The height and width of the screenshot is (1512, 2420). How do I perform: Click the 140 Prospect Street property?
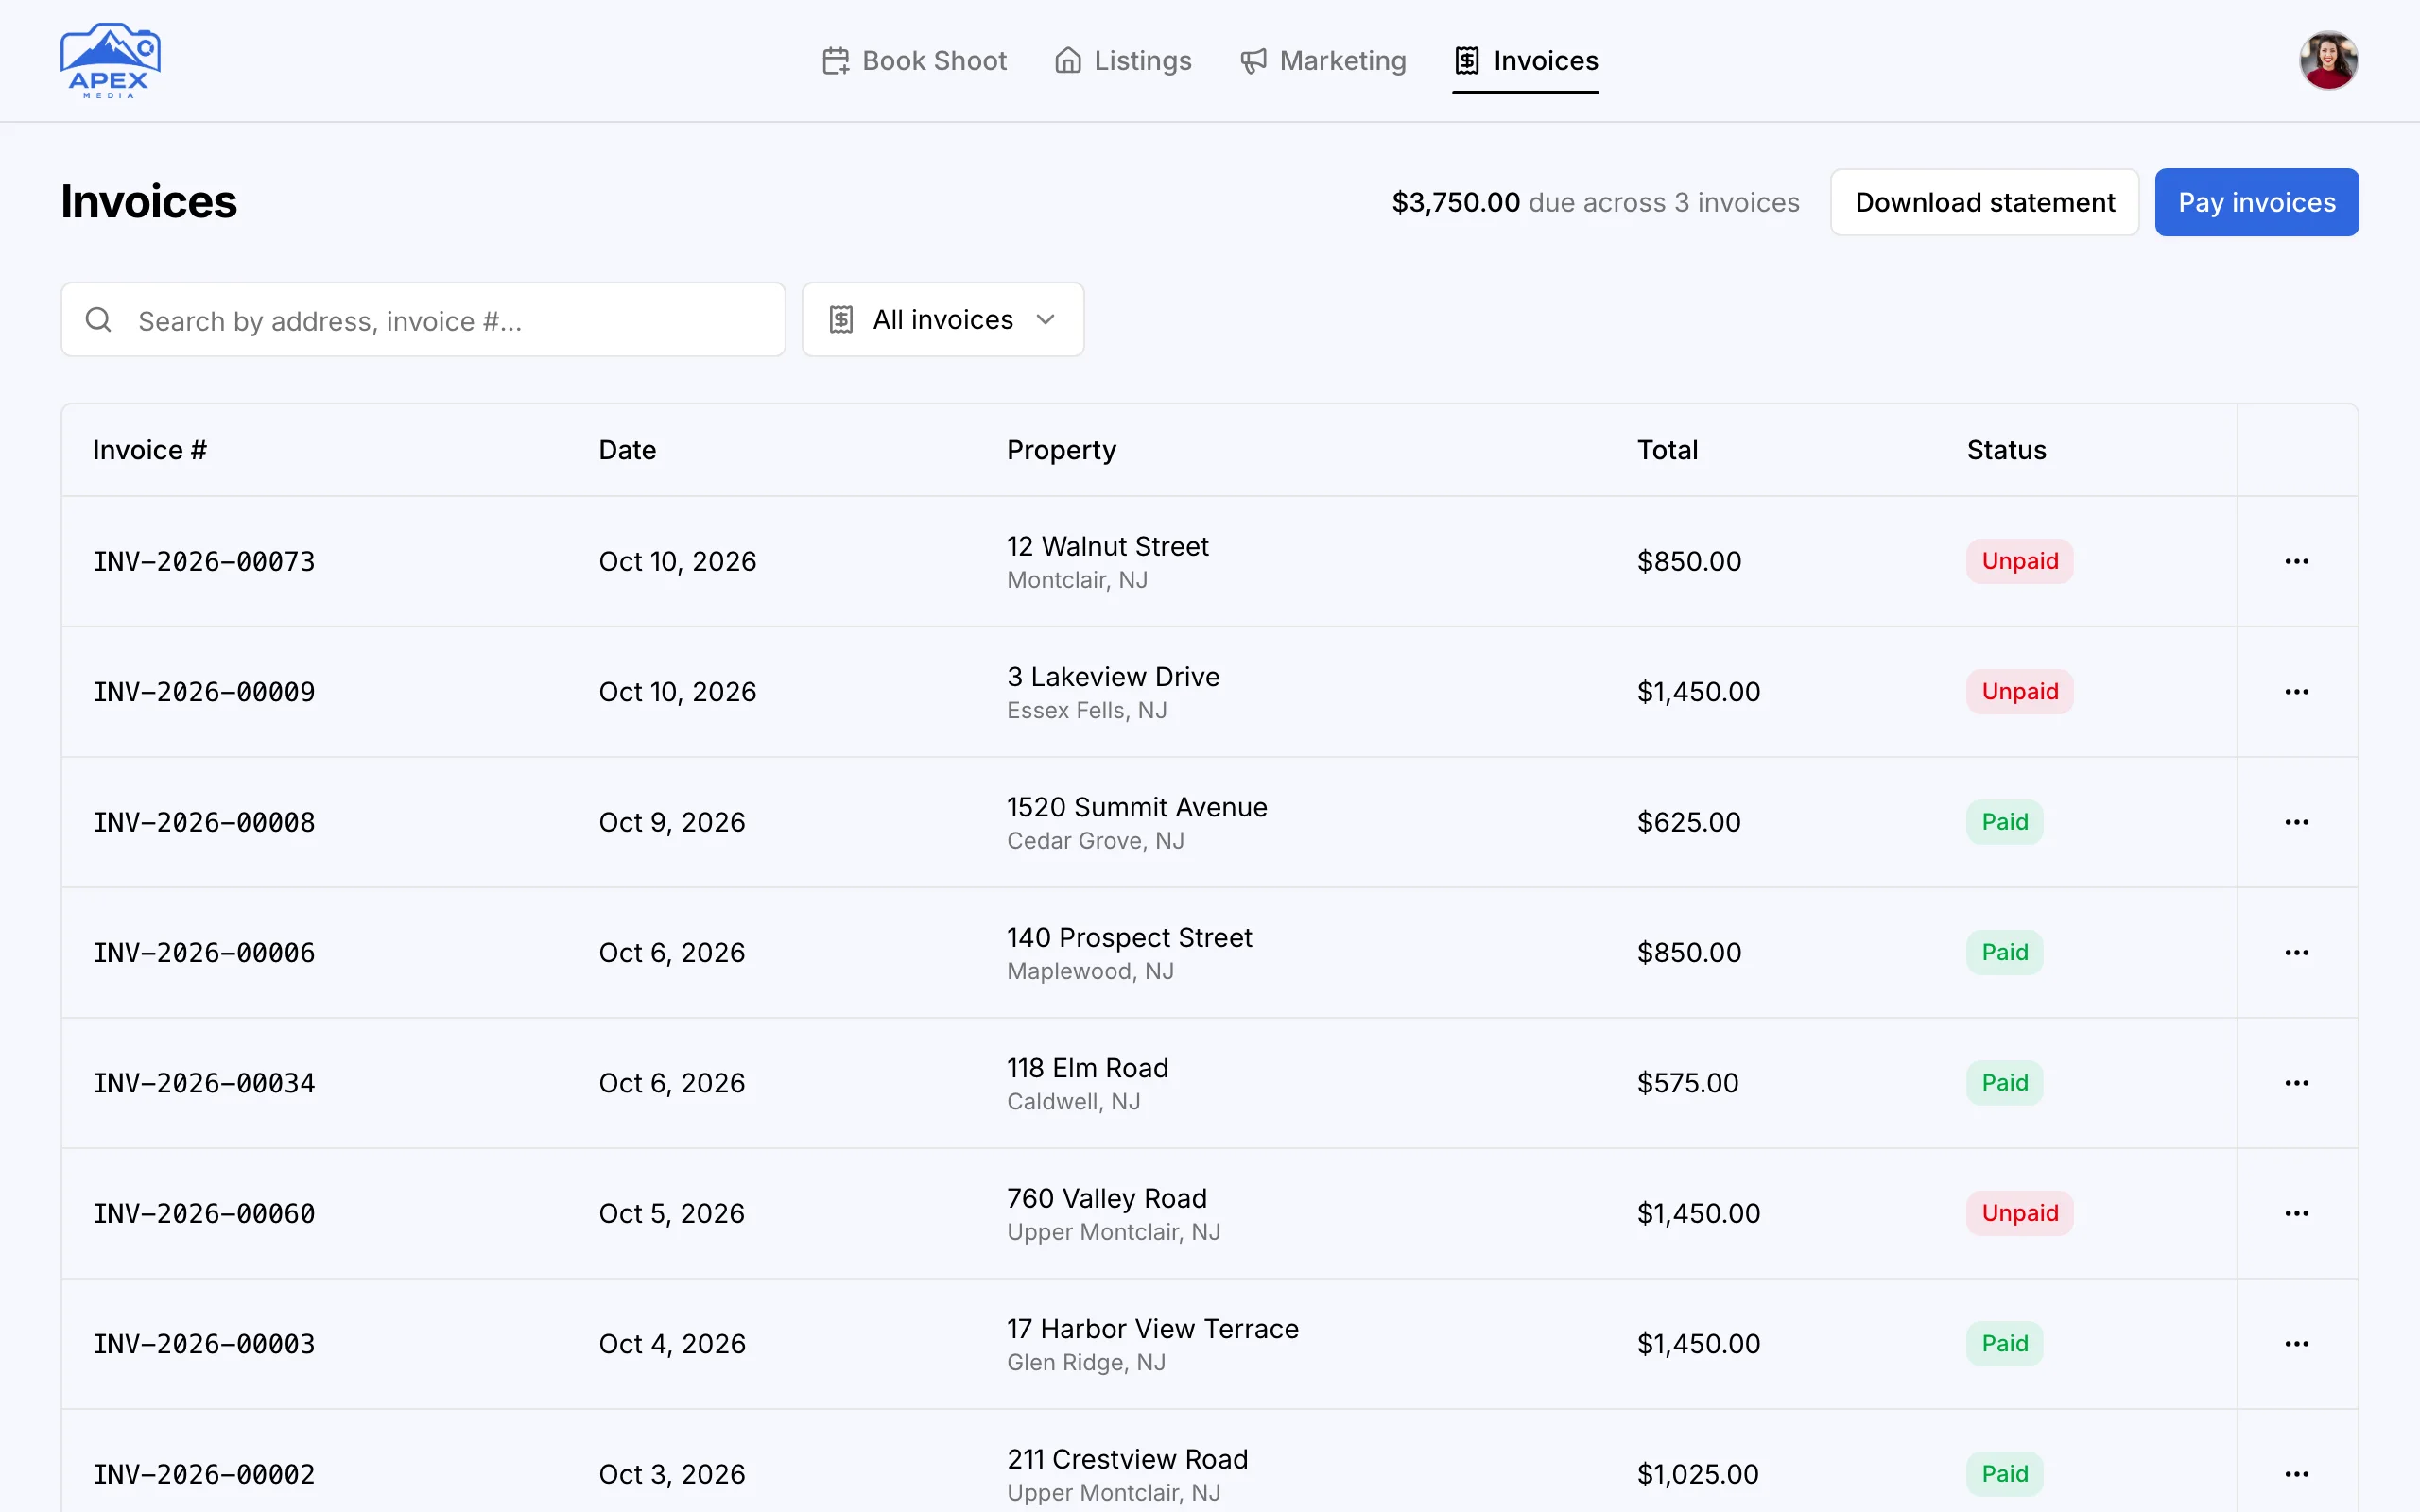point(1129,938)
